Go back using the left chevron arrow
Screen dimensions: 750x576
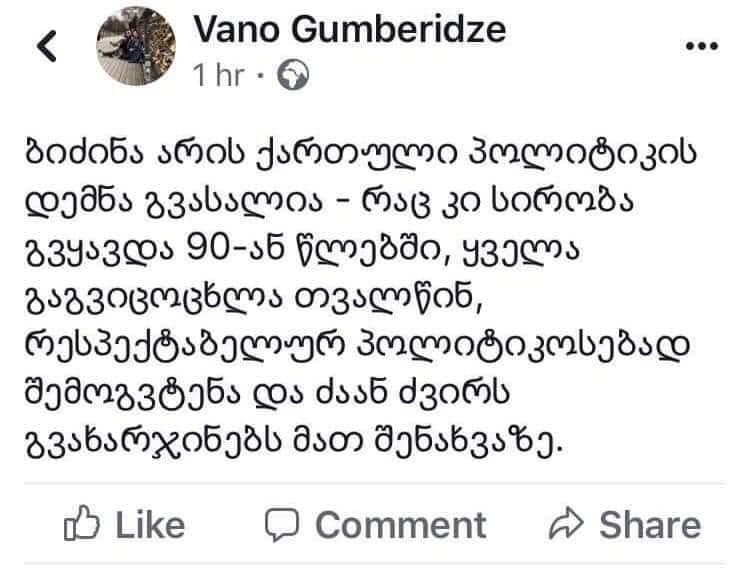(x=48, y=46)
